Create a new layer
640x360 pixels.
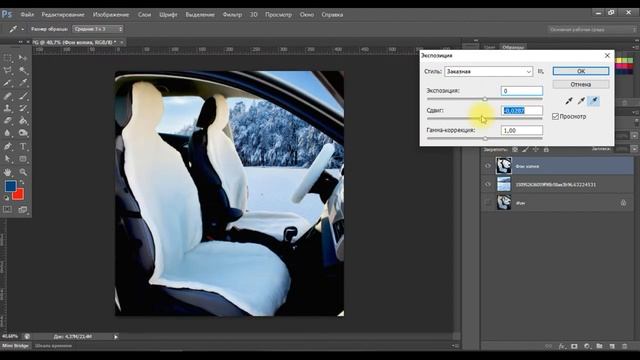[x=612, y=346]
